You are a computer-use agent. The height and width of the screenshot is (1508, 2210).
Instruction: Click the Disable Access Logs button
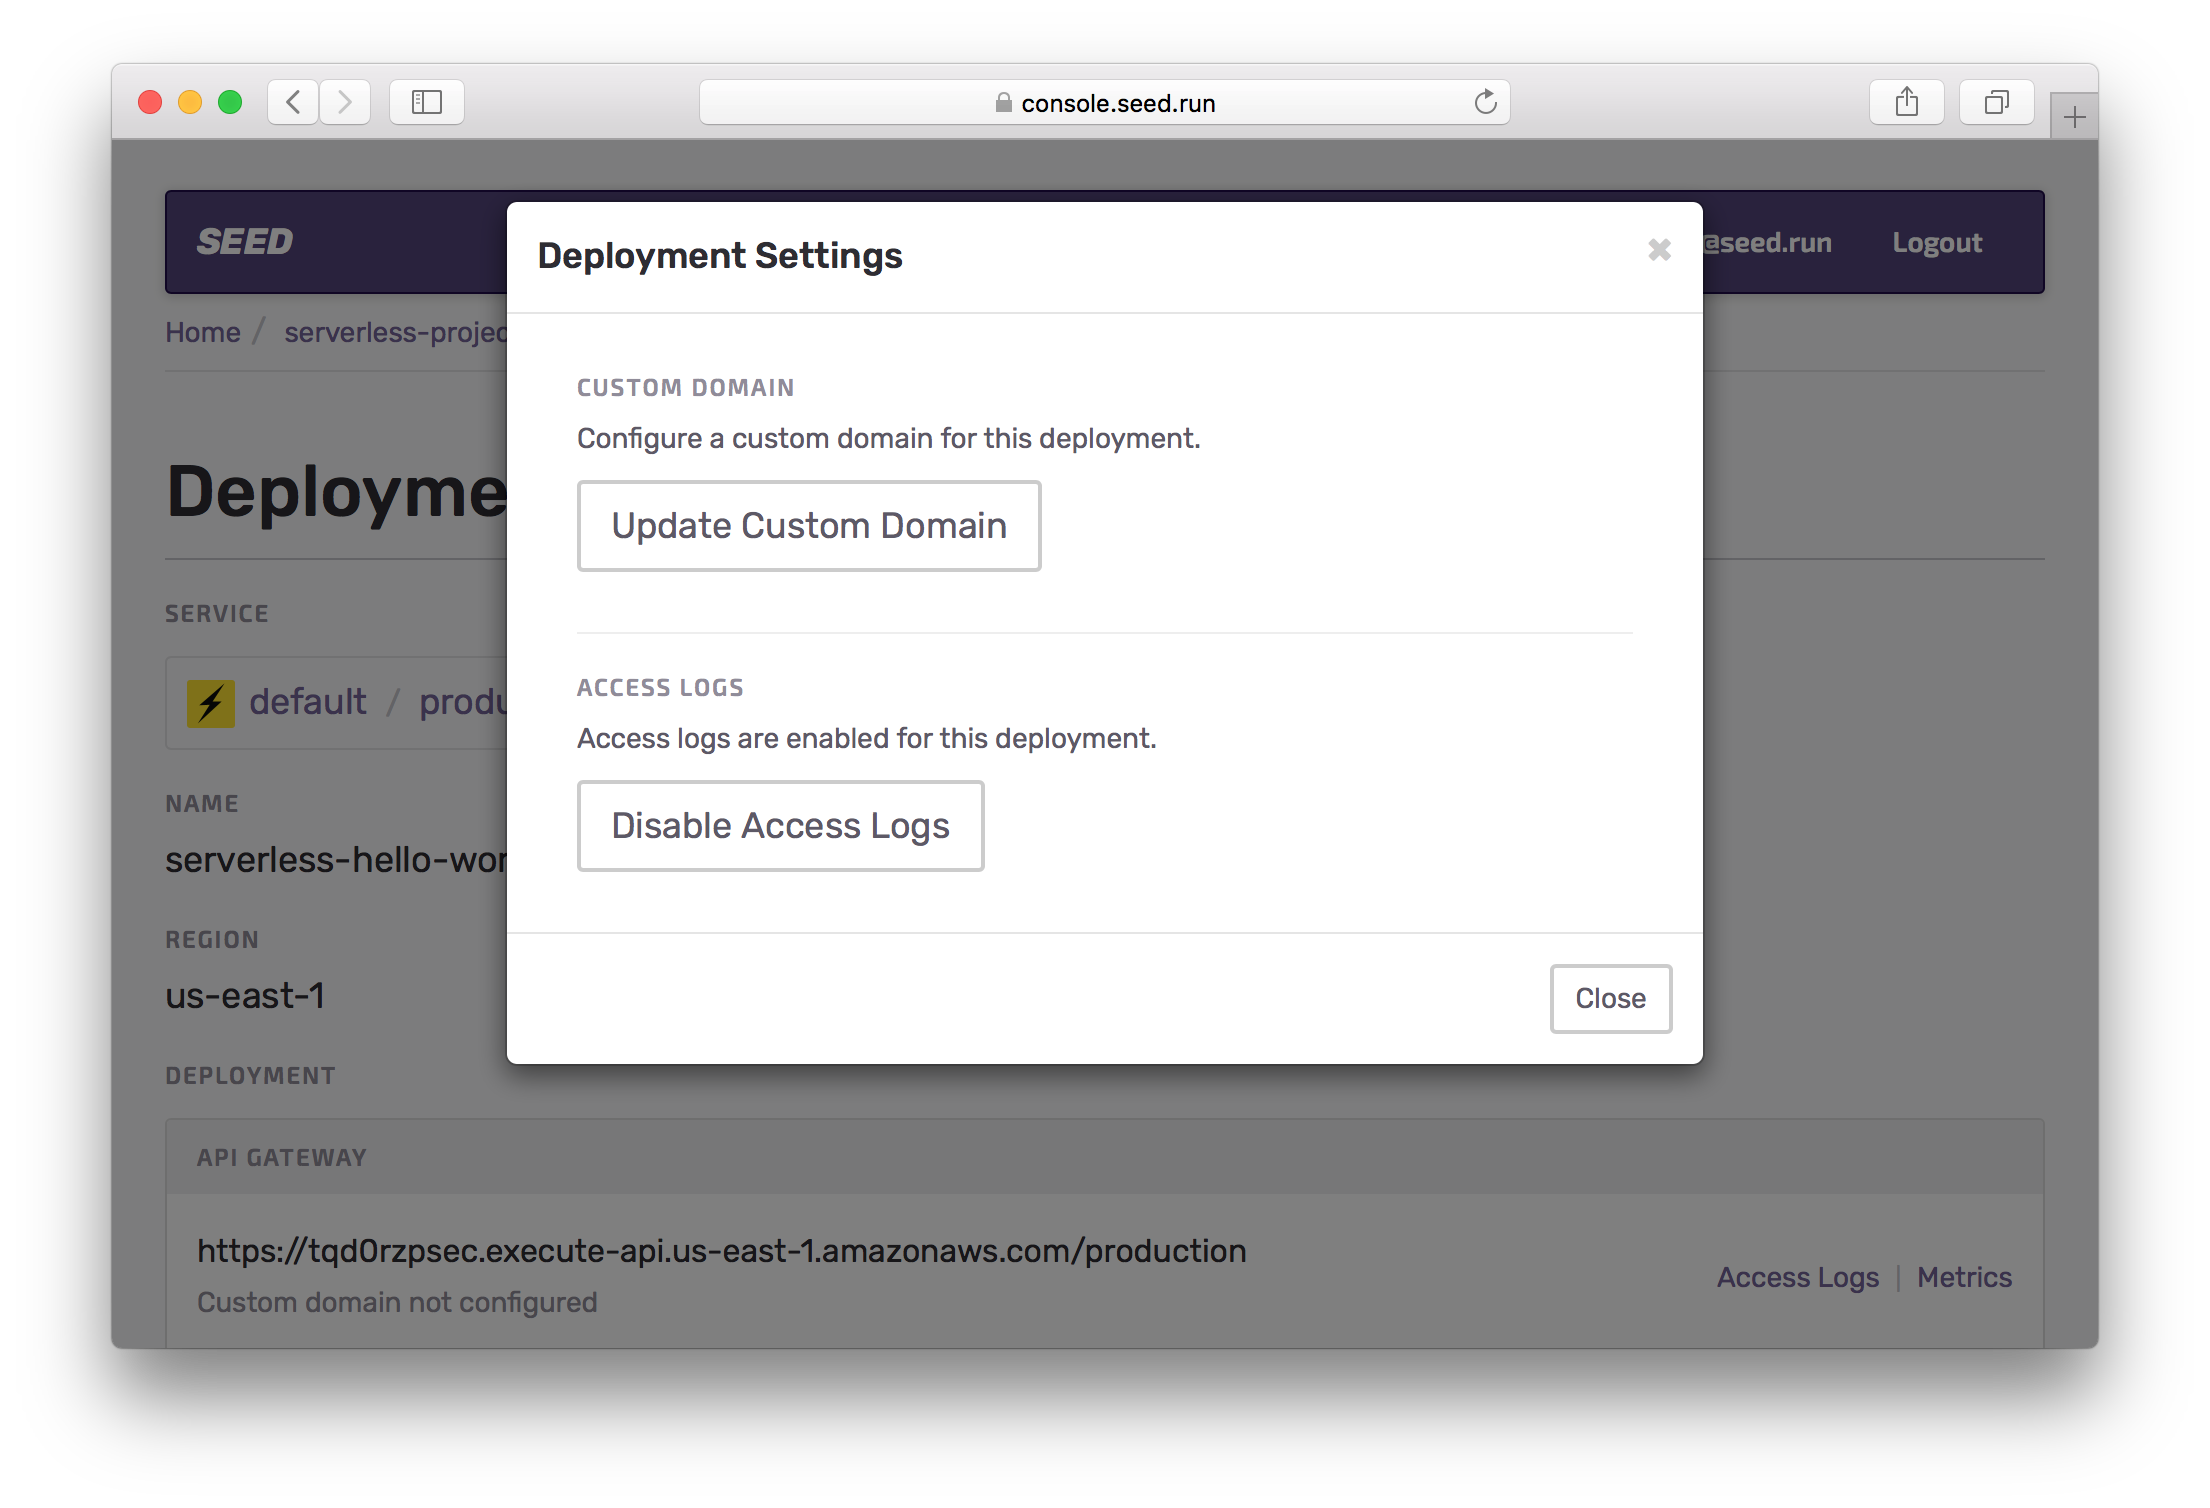pos(780,826)
